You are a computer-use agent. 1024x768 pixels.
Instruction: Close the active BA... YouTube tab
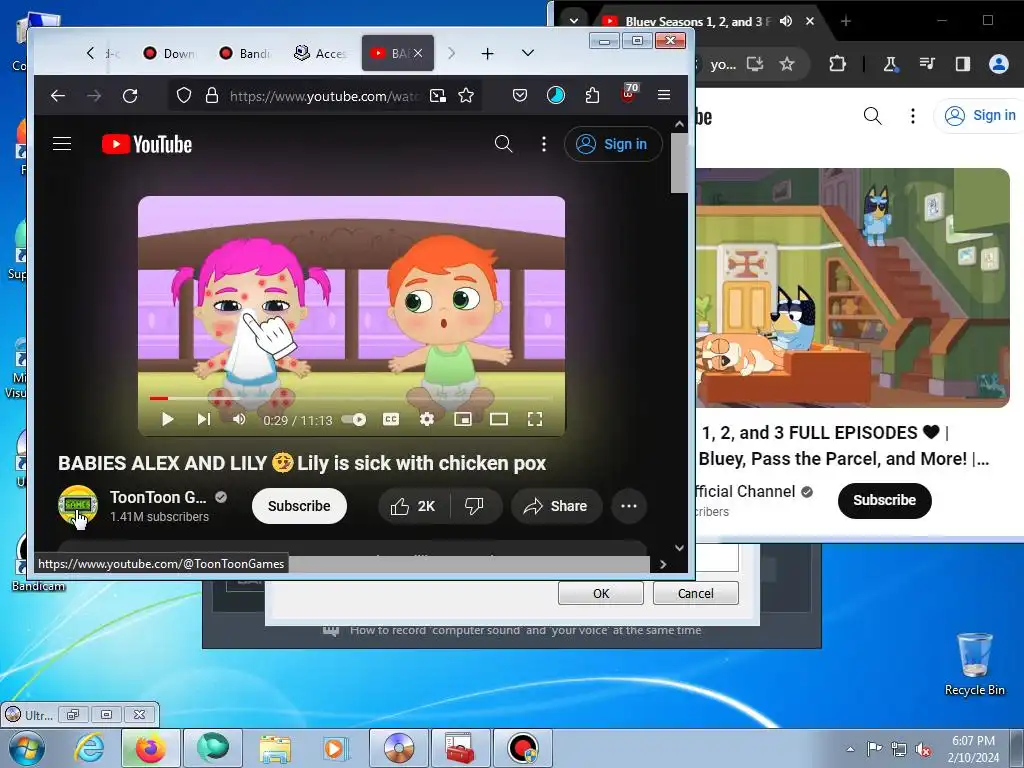(x=419, y=54)
